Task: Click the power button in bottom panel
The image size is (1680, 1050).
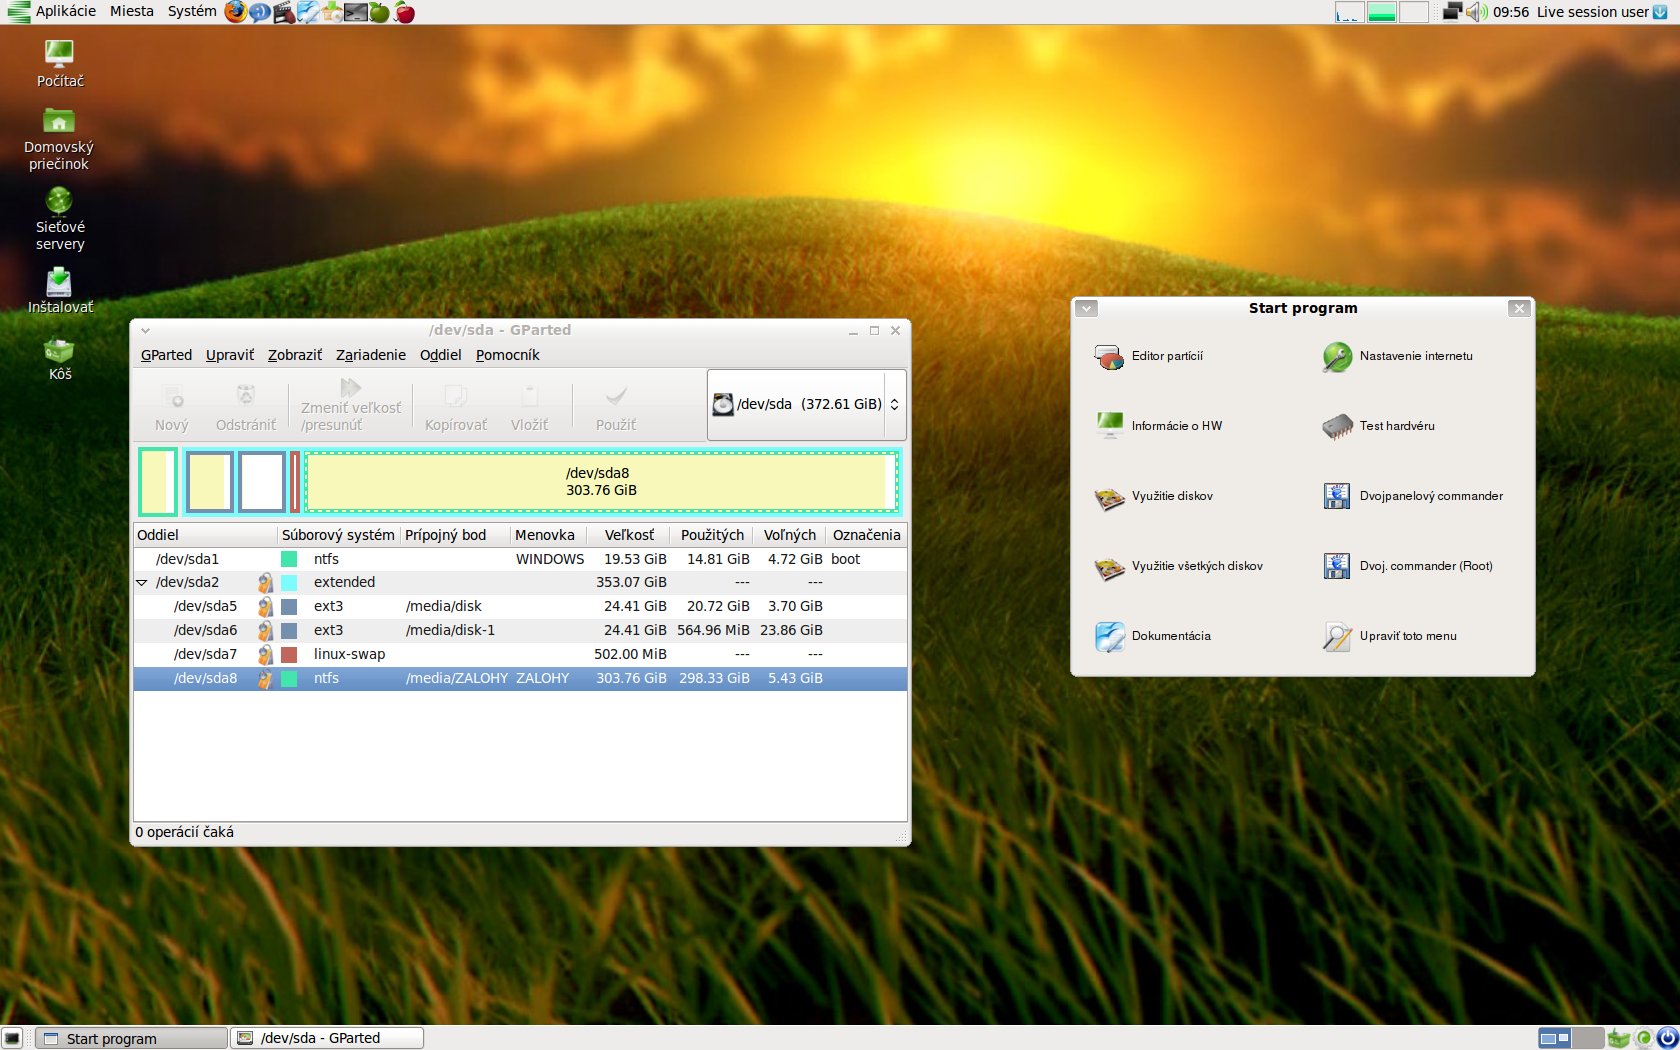Action: (1666, 1038)
